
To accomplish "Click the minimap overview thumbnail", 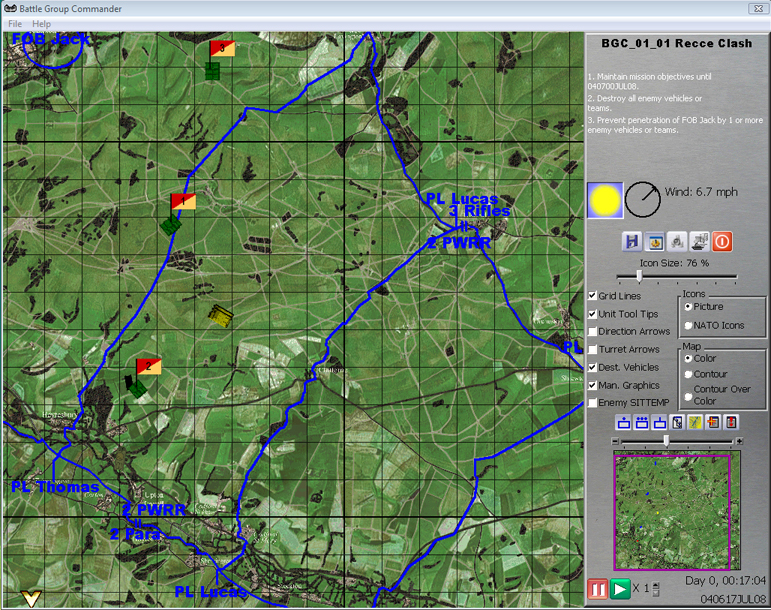I will click(676, 510).
